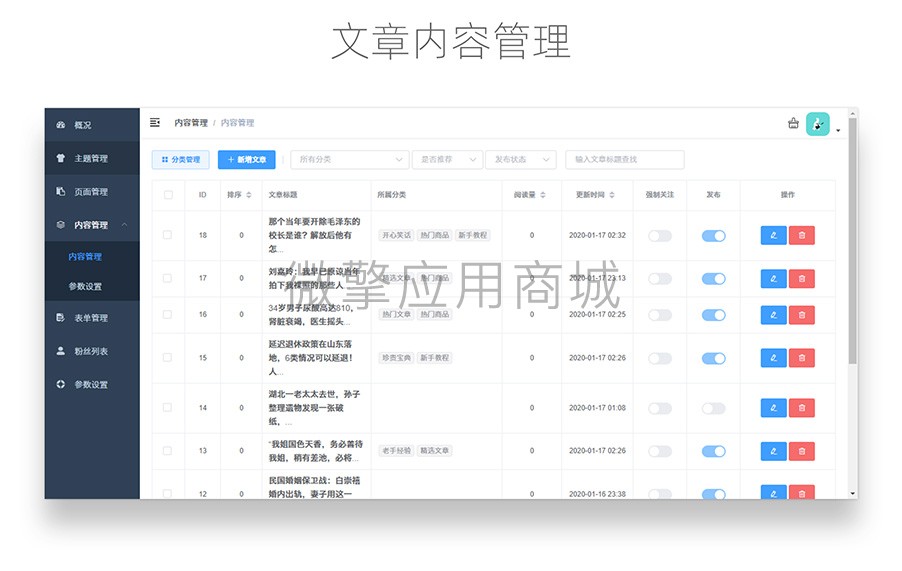Click edit icon for article ID 15
Viewport: 902px width, 571px height.
[x=773, y=358]
